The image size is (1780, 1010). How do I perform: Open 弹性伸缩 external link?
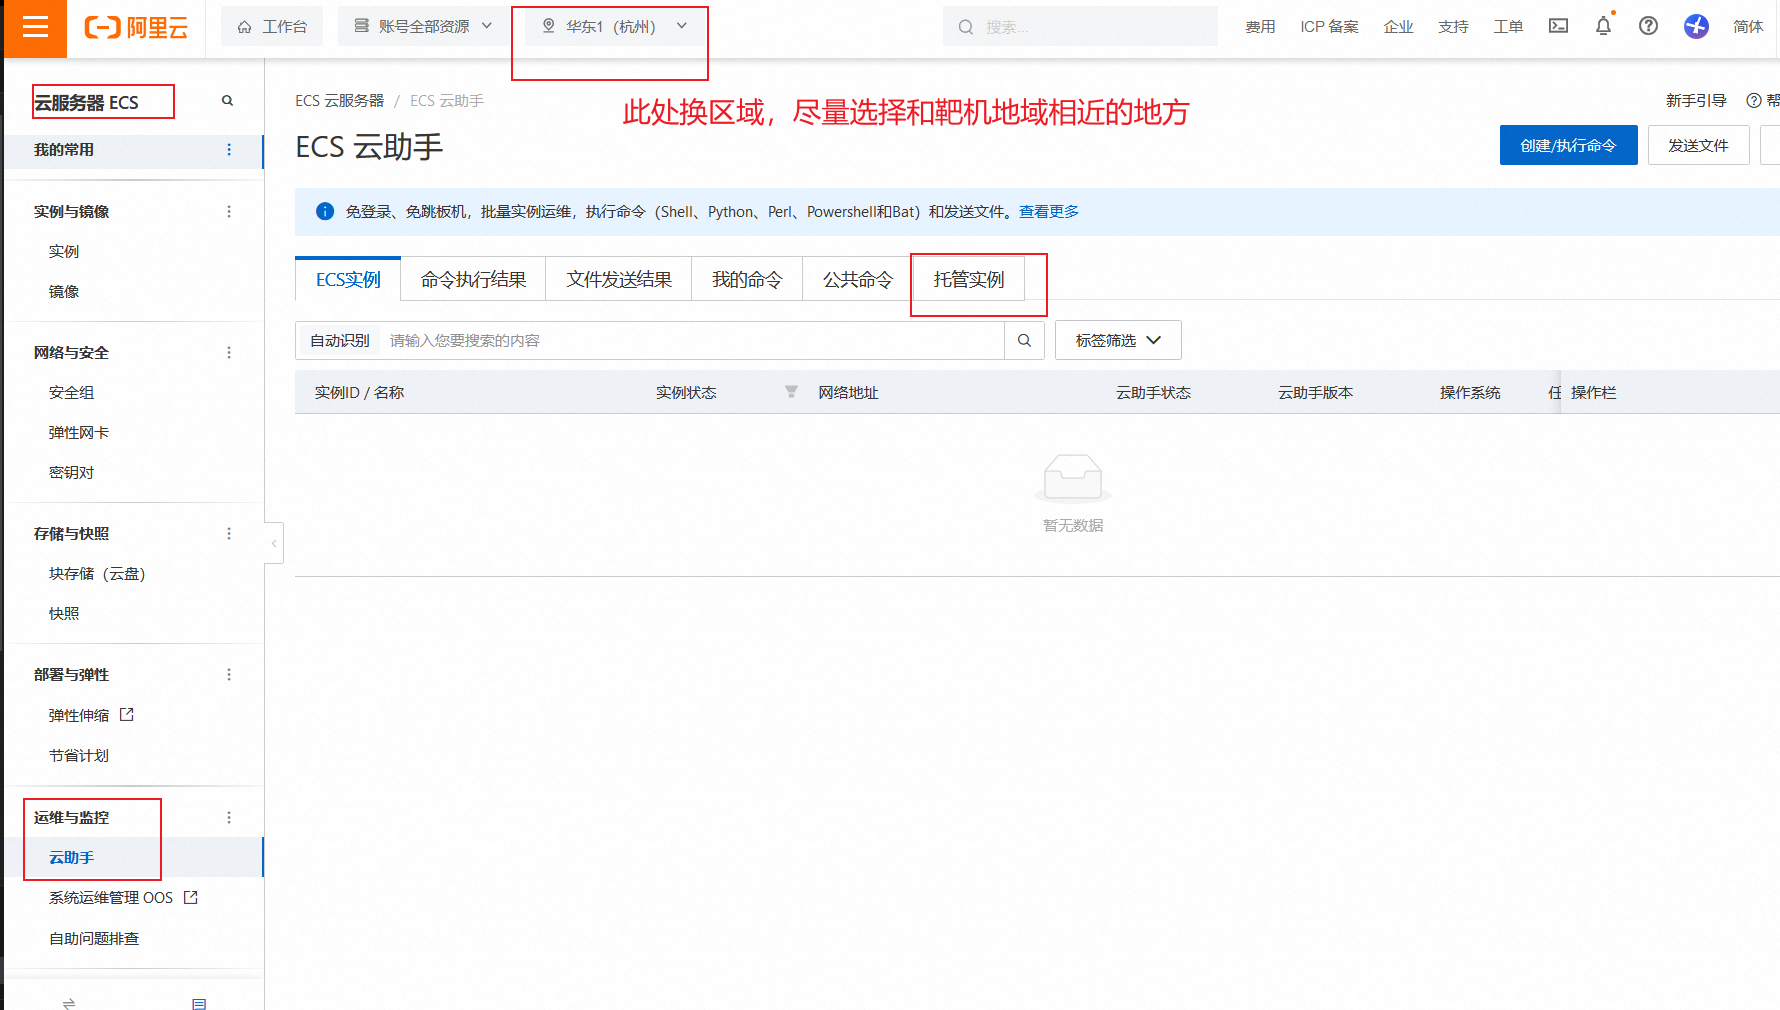(x=91, y=716)
